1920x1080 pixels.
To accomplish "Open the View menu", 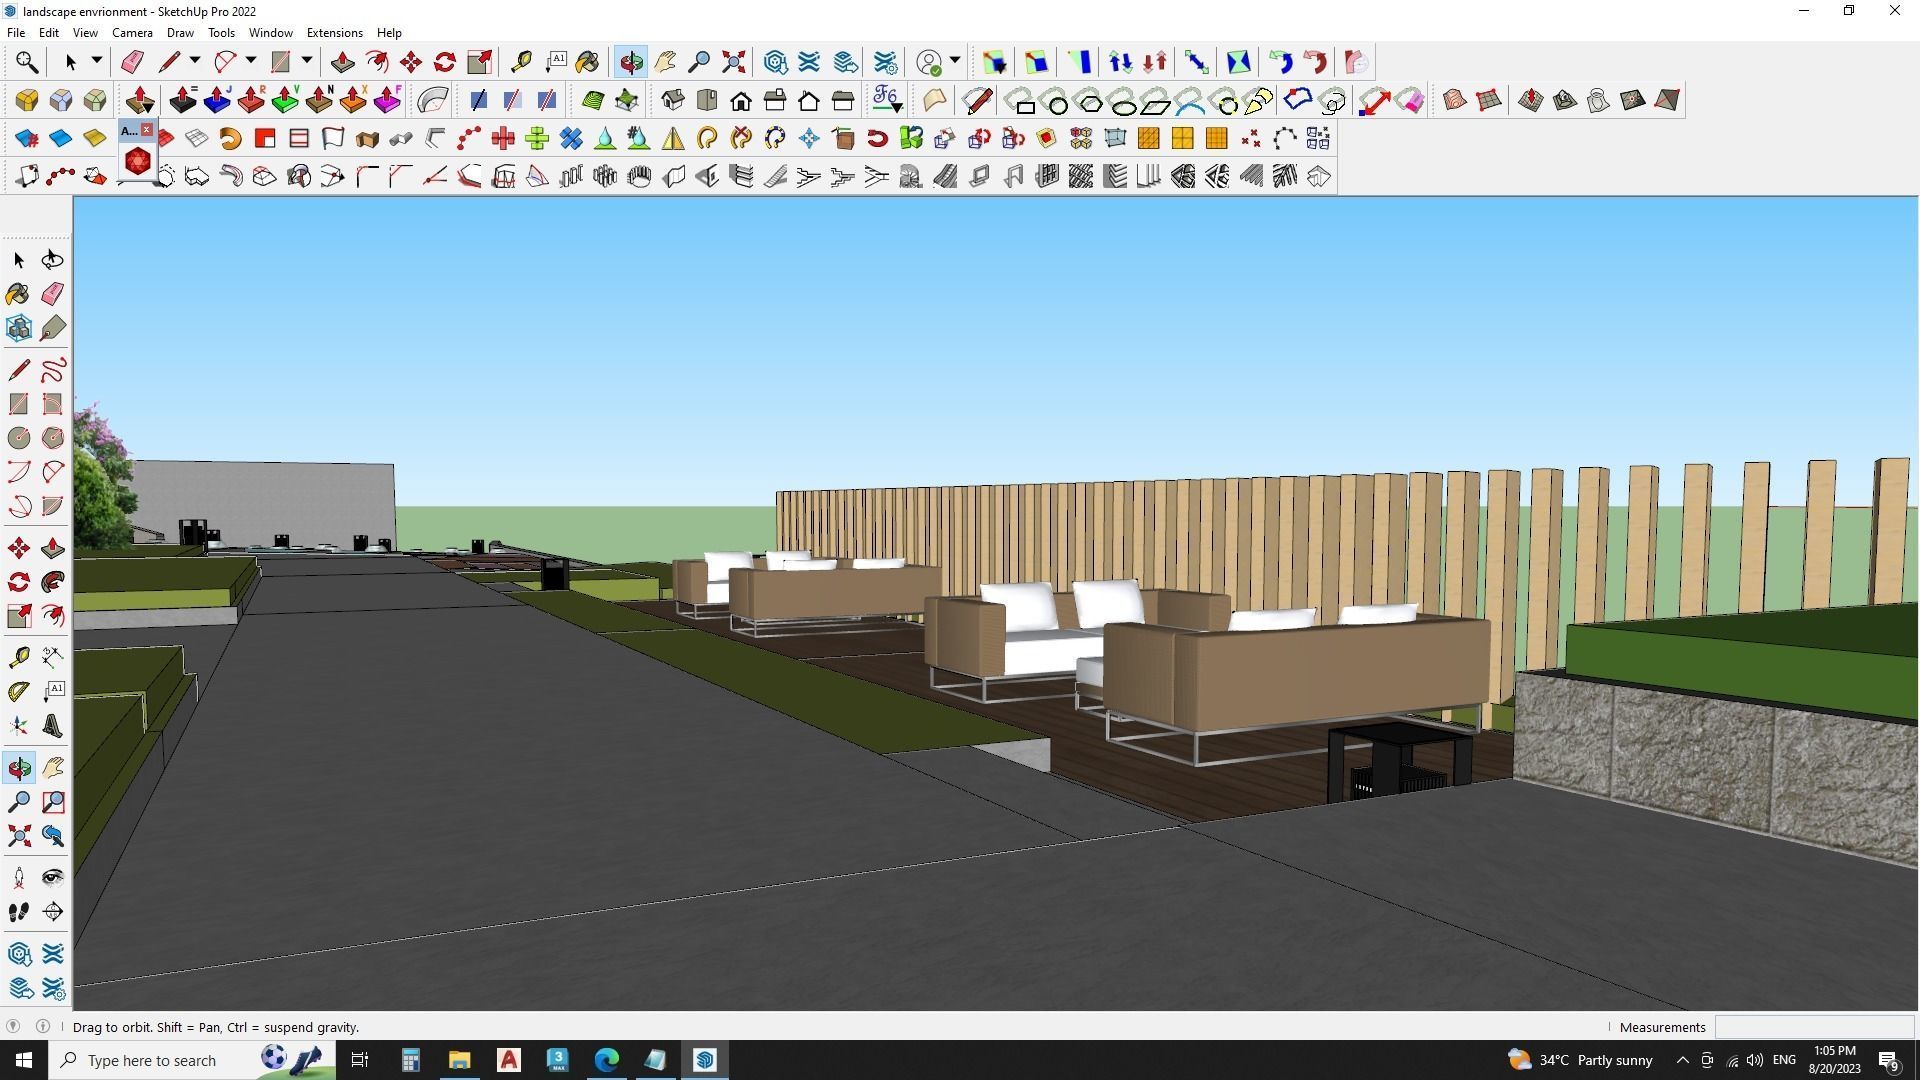I will pos(85,33).
